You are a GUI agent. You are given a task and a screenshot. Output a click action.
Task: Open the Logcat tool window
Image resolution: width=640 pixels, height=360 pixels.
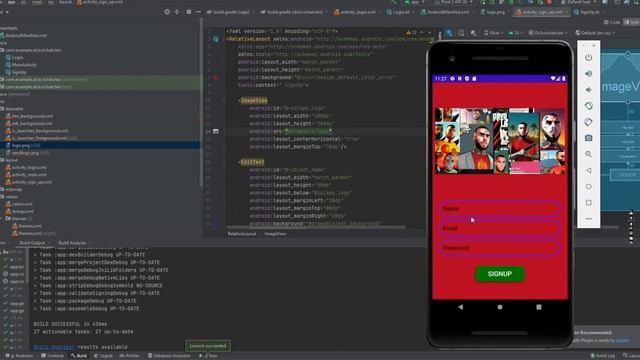[104, 356]
